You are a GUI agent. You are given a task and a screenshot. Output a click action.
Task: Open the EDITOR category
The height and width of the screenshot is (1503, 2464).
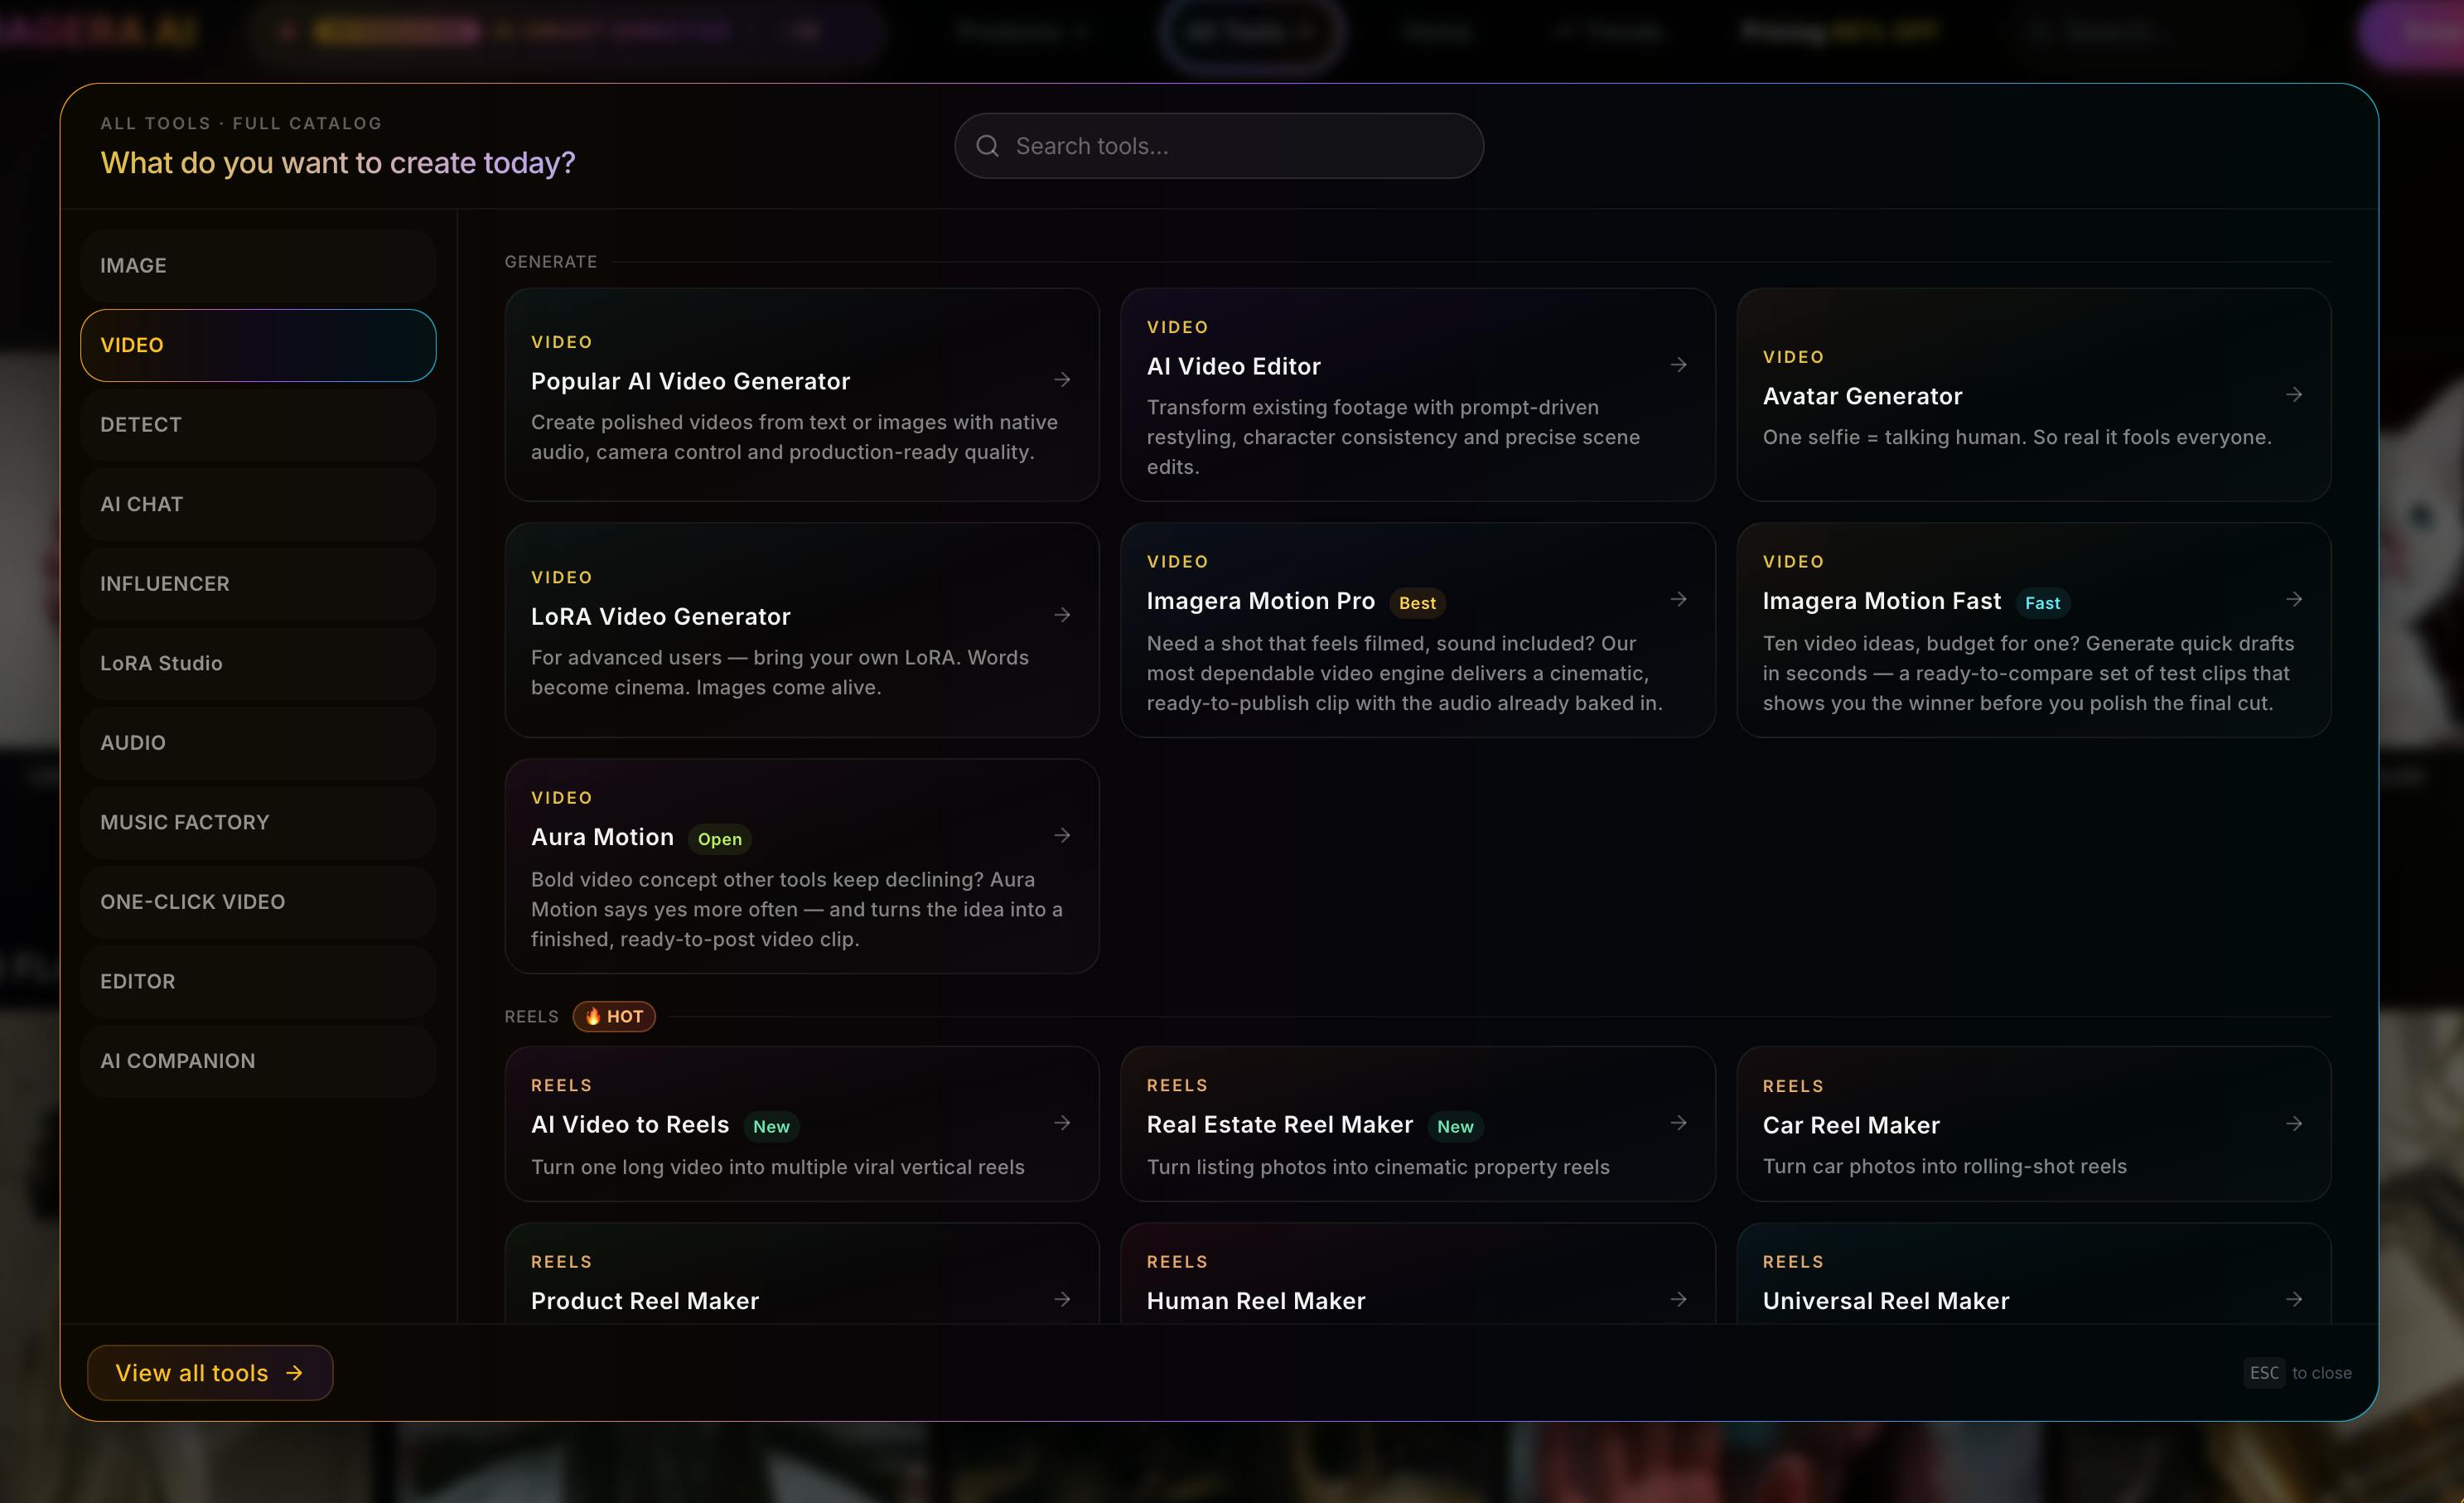coord(258,981)
